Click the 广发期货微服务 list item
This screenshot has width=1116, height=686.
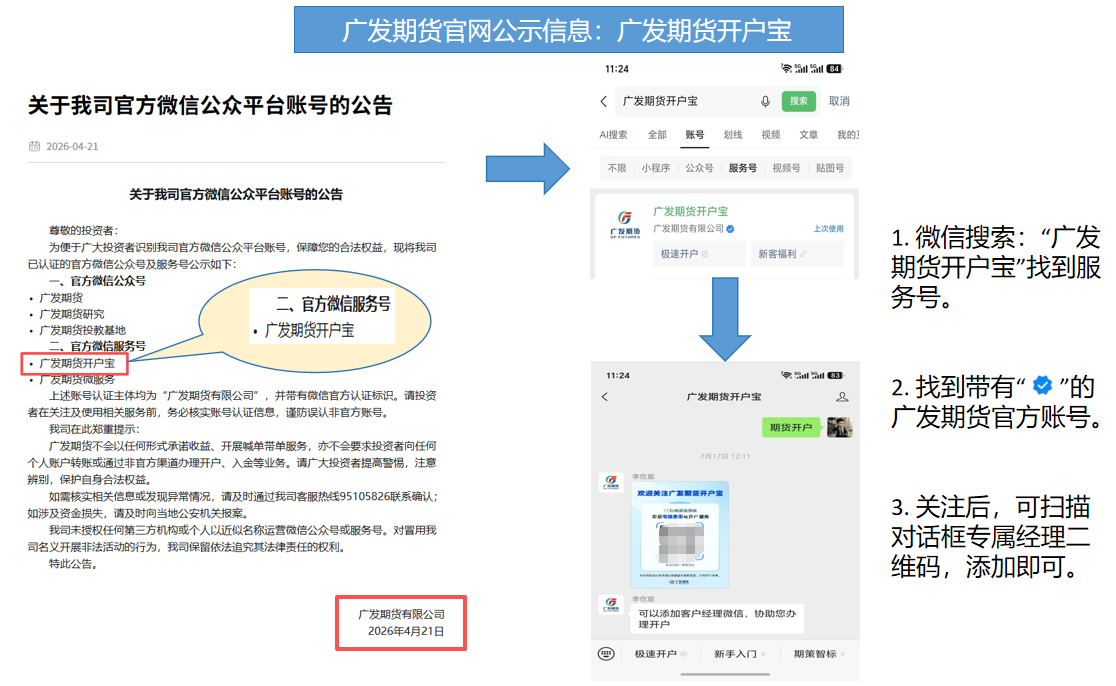tap(77, 379)
